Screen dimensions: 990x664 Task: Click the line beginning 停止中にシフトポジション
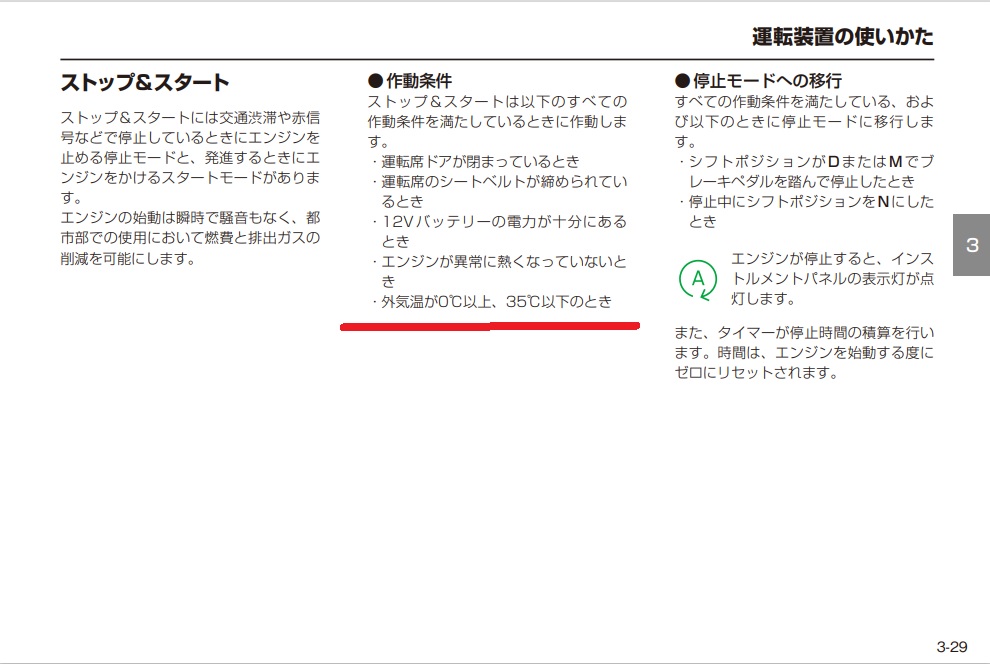point(810,201)
